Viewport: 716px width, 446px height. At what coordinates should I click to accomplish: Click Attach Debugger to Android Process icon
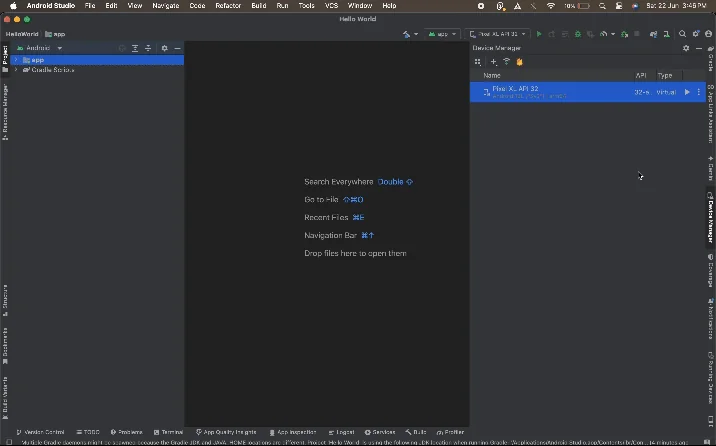(x=624, y=34)
